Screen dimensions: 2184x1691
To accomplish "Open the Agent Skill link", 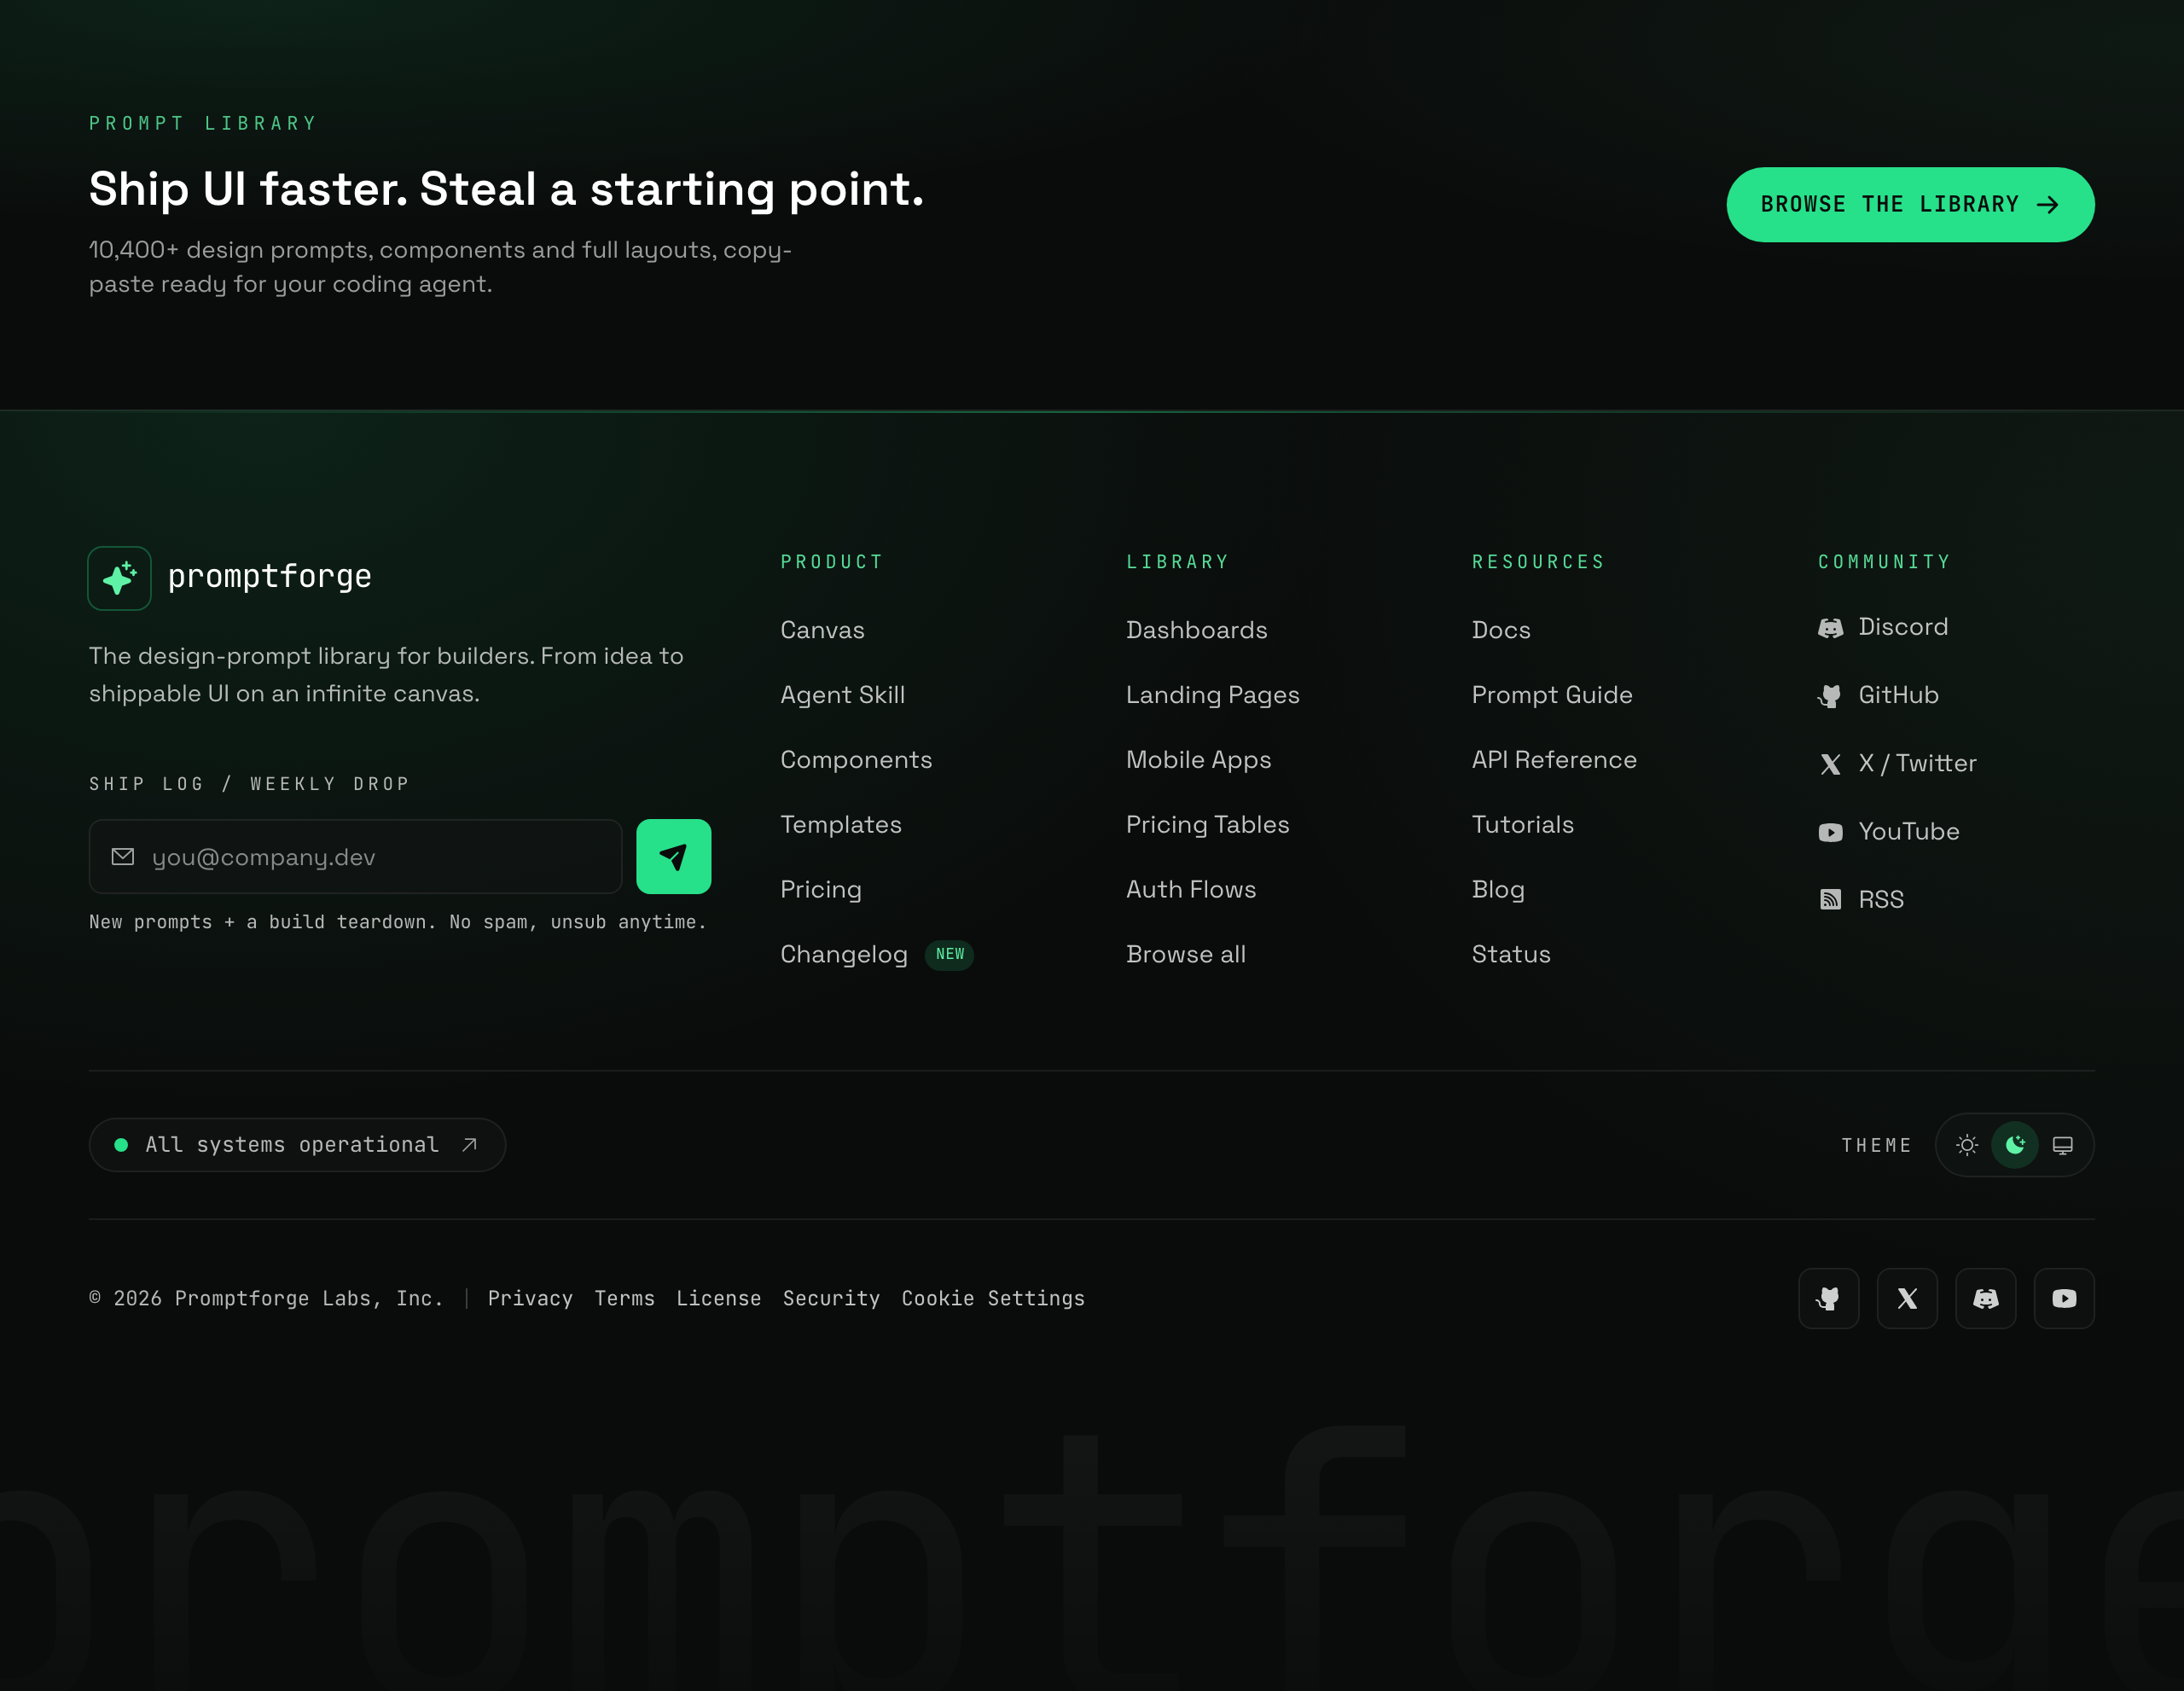I will (842, 695).
